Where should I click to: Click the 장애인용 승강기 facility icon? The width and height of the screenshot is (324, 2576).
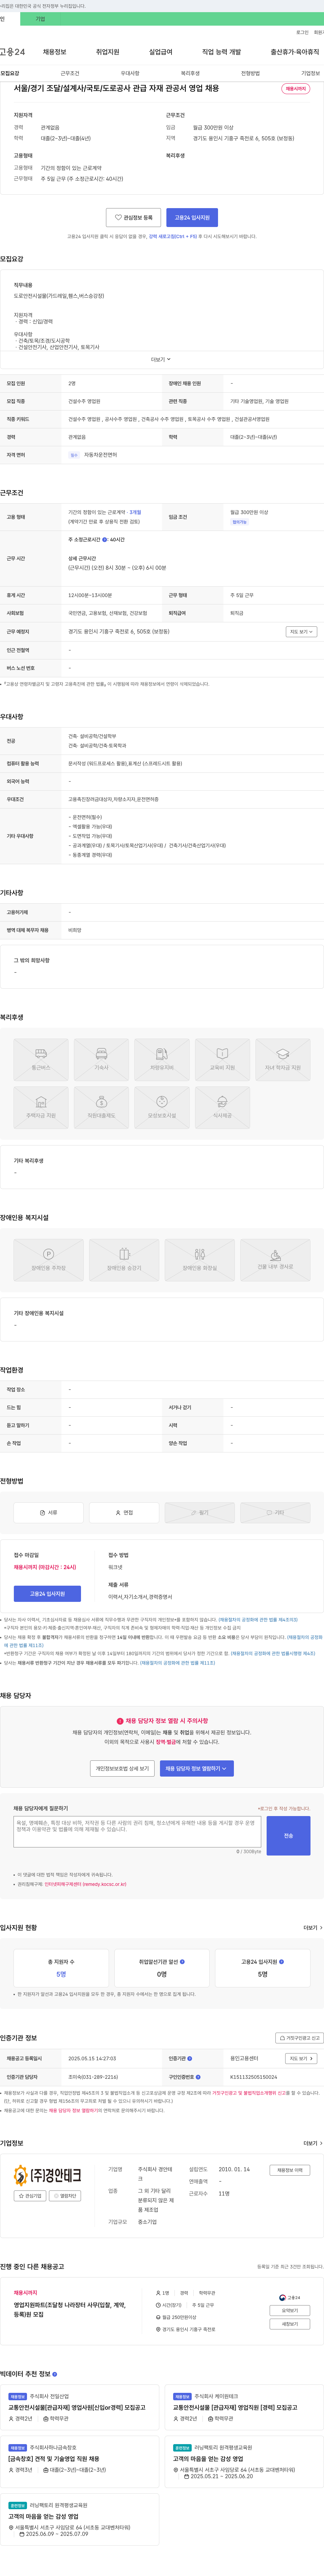pyautogui.click(x=124, y=1259)
